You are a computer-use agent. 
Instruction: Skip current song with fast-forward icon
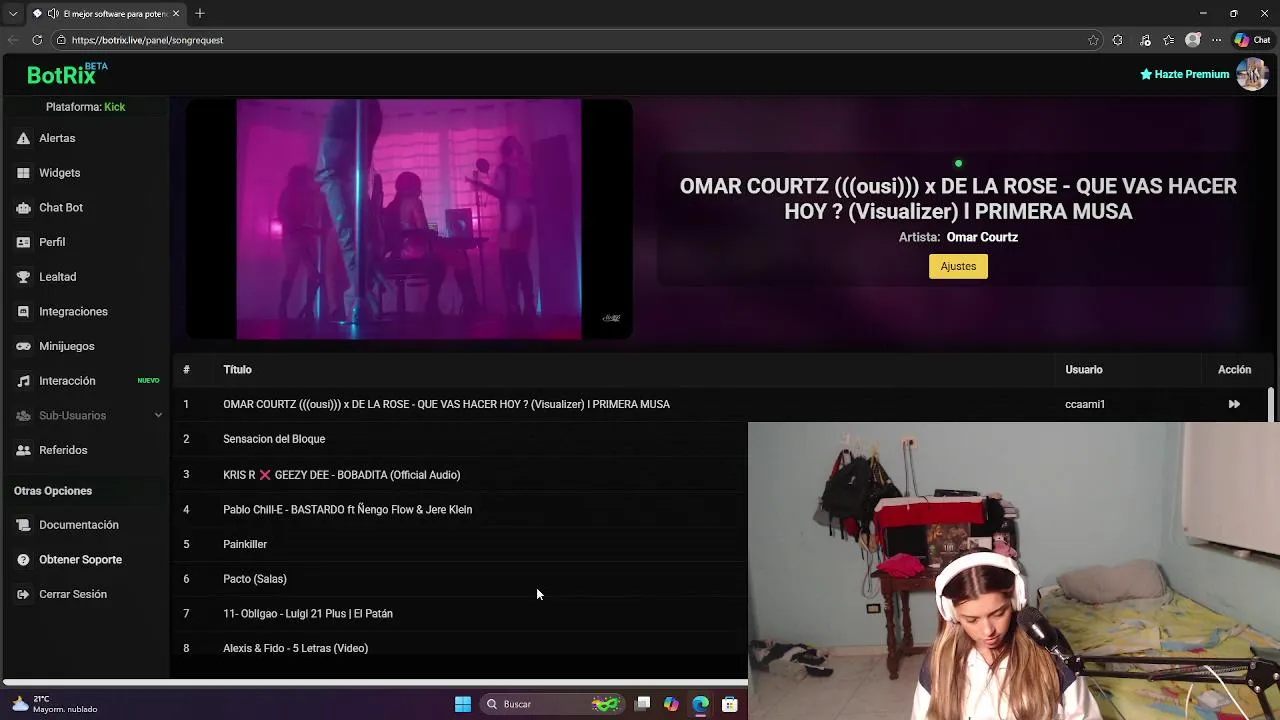pyautogui.click(x=1234, y=404)
